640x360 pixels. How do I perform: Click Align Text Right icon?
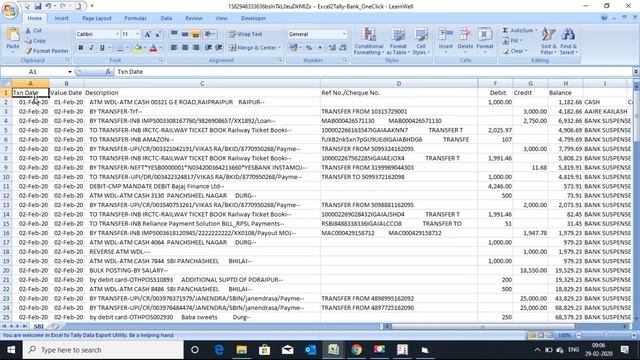click(x=196, y=48)
